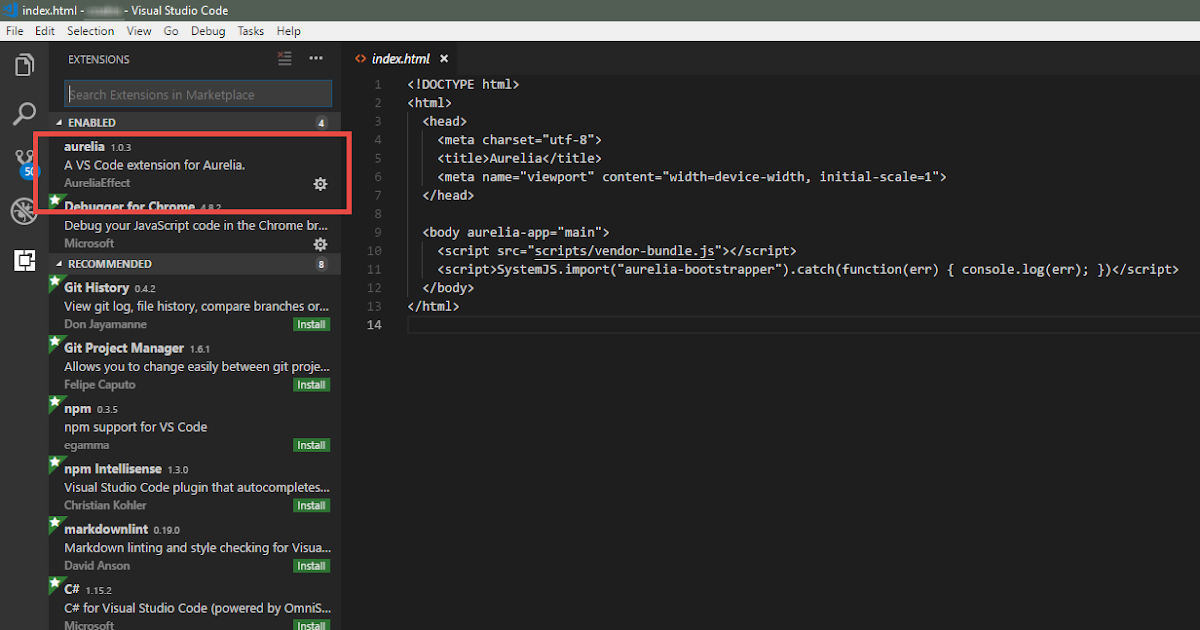Open gear menu for aurelia extension
The height and width of the screenshot is (630, 1200).
[x=320, y=184]
